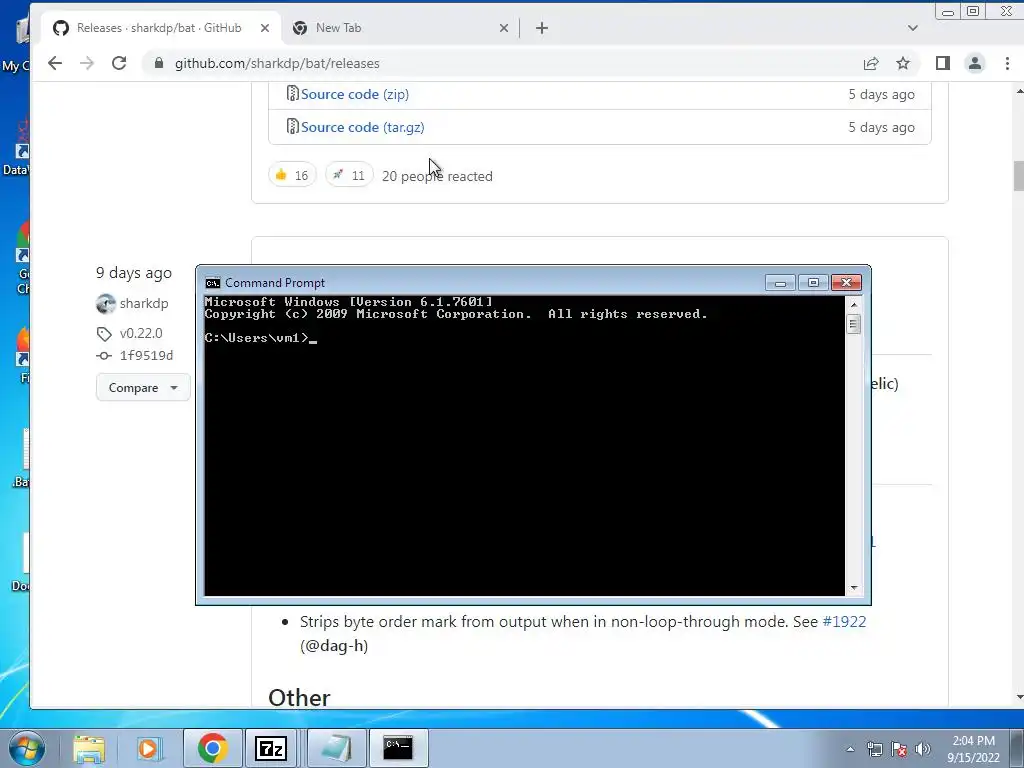Expand the tab search dropdown chevron
1024x768 pixels.
click(x=912, y=28)
